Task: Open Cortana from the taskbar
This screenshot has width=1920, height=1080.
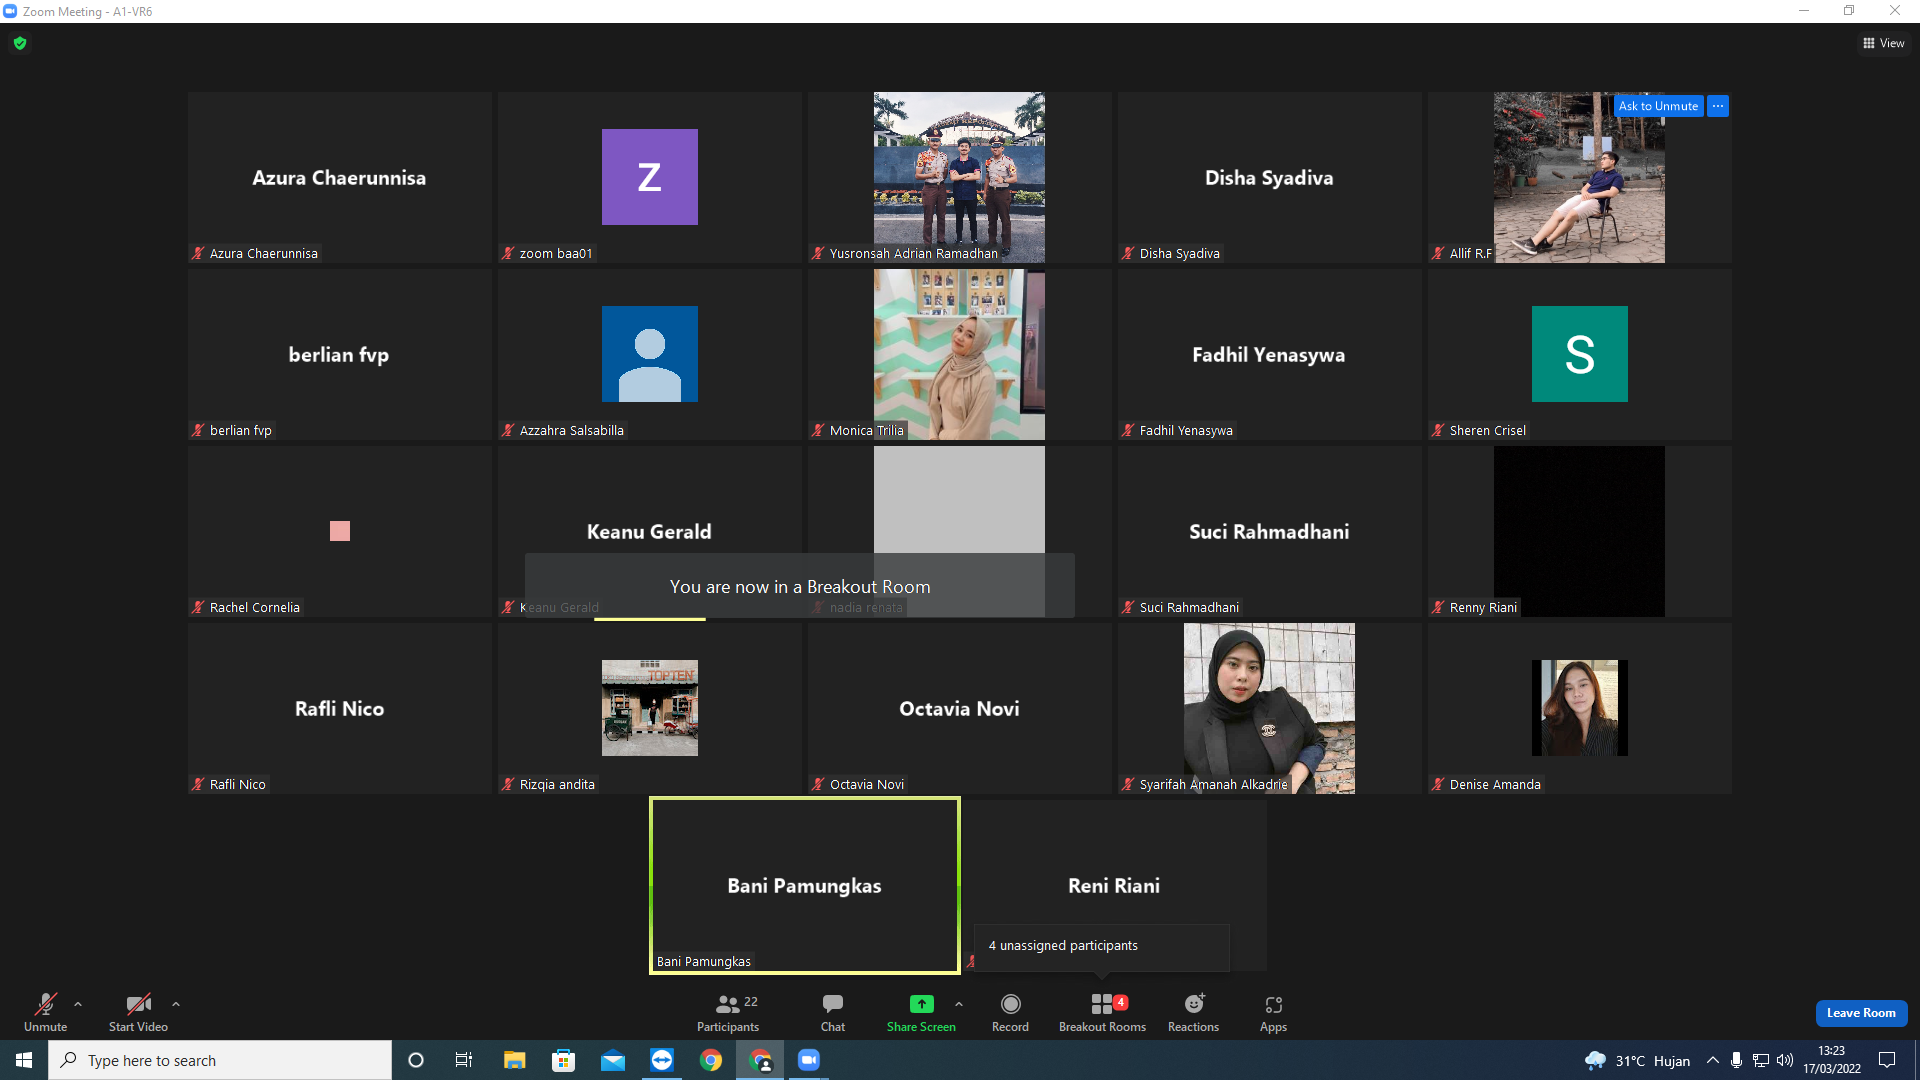Action: click(416, 1060)
